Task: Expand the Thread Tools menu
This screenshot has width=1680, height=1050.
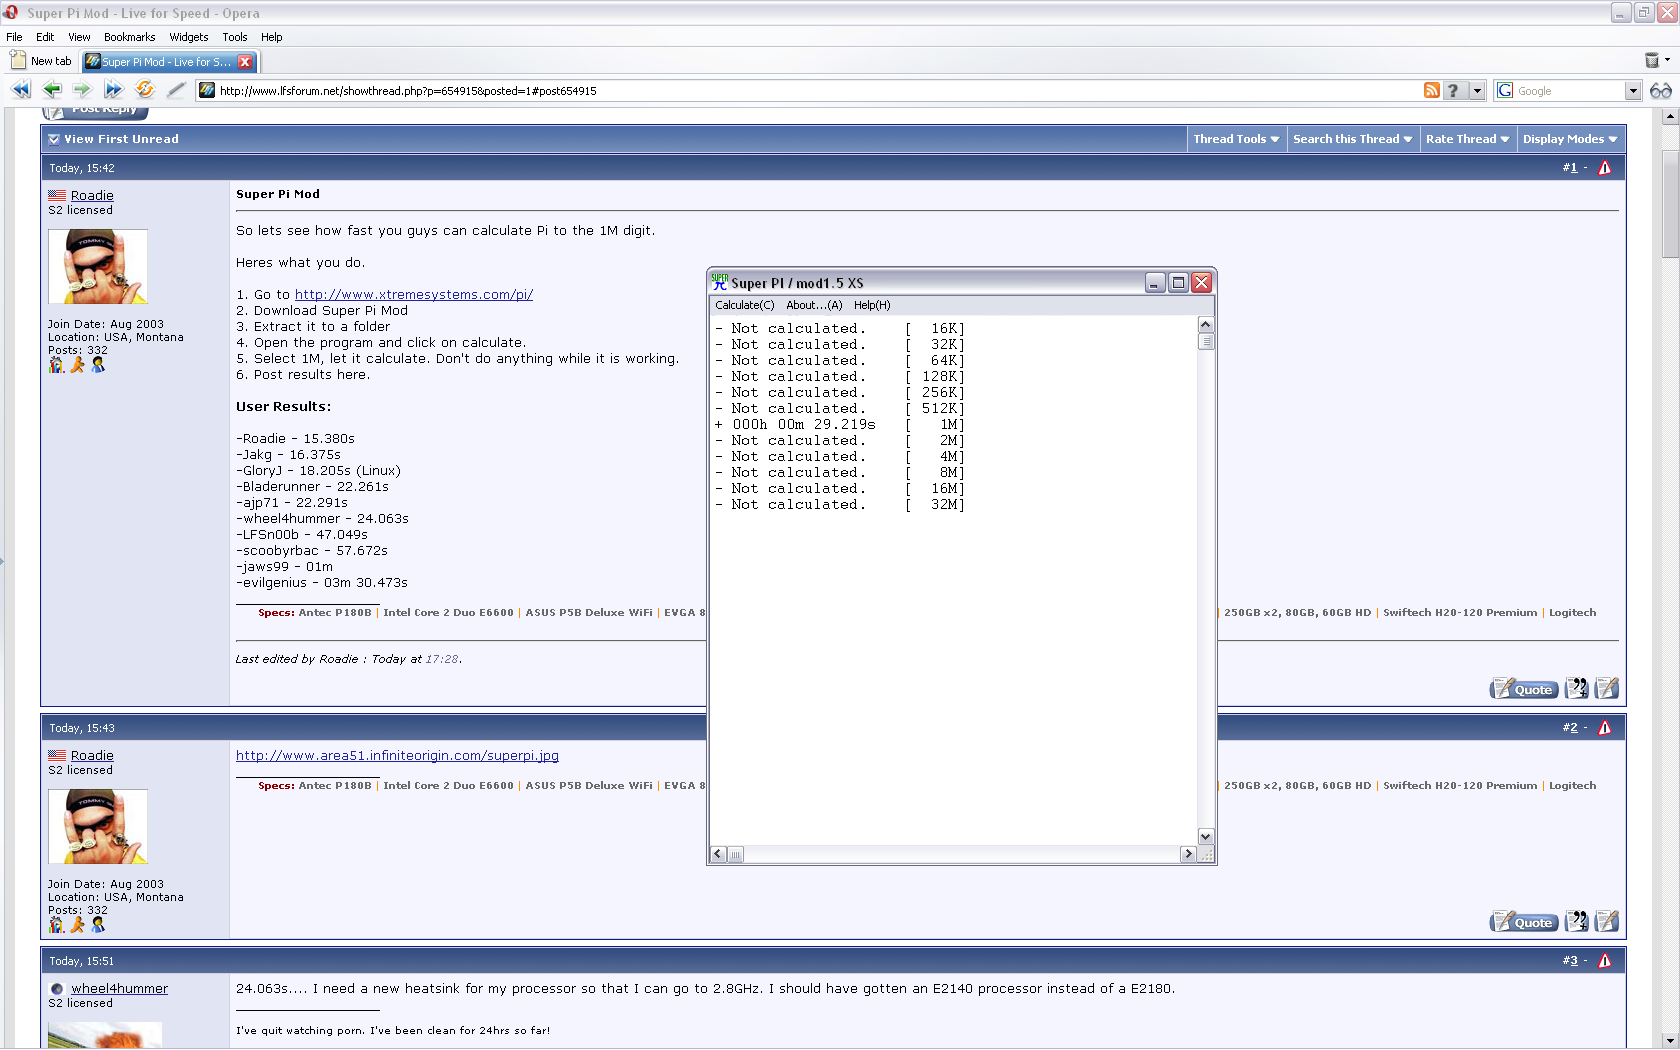Action: click(x=1236, y=139)
